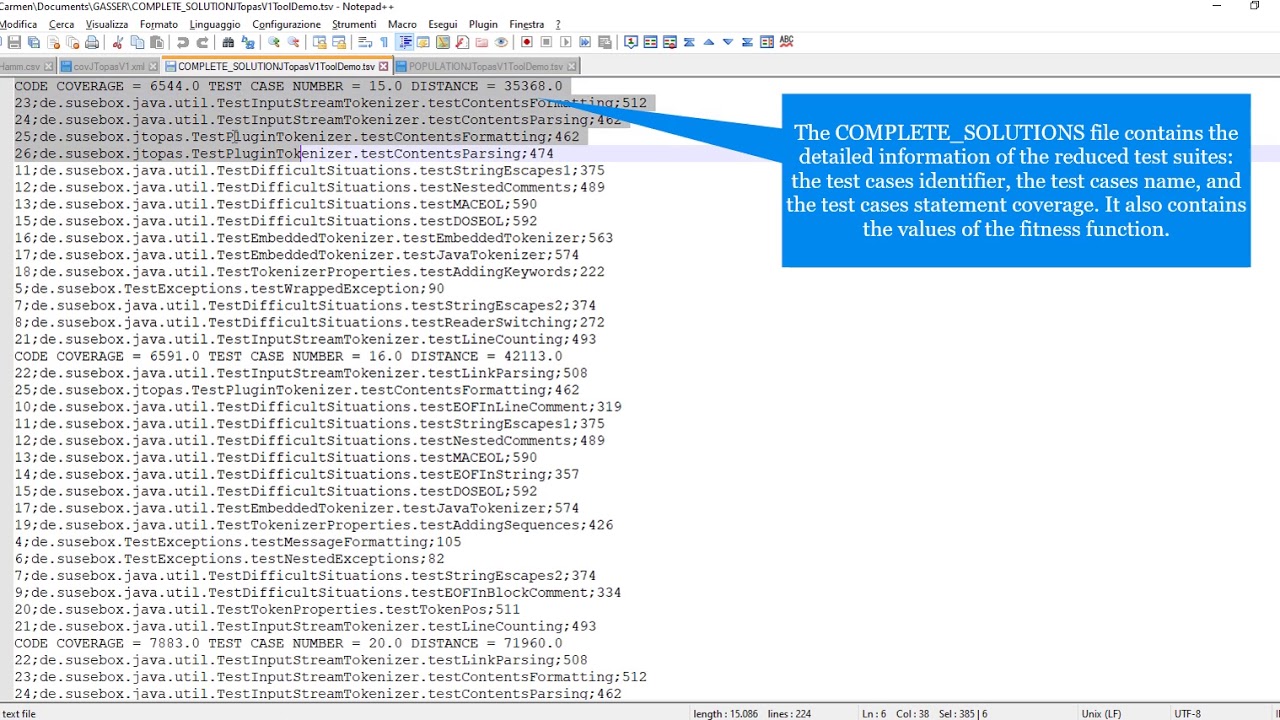Click the Save All icon
The height and width of the screenshot is (720, 1280).
33,42
